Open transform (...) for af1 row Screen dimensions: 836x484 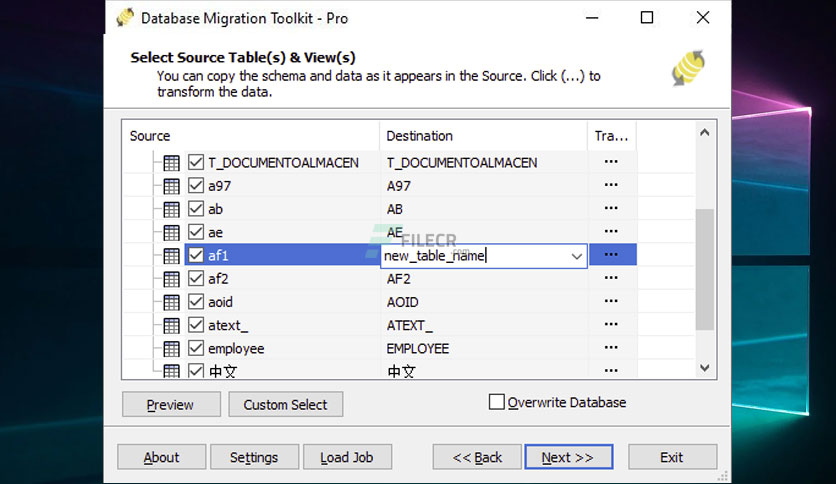pyautogui.click(x=611, y=255)
